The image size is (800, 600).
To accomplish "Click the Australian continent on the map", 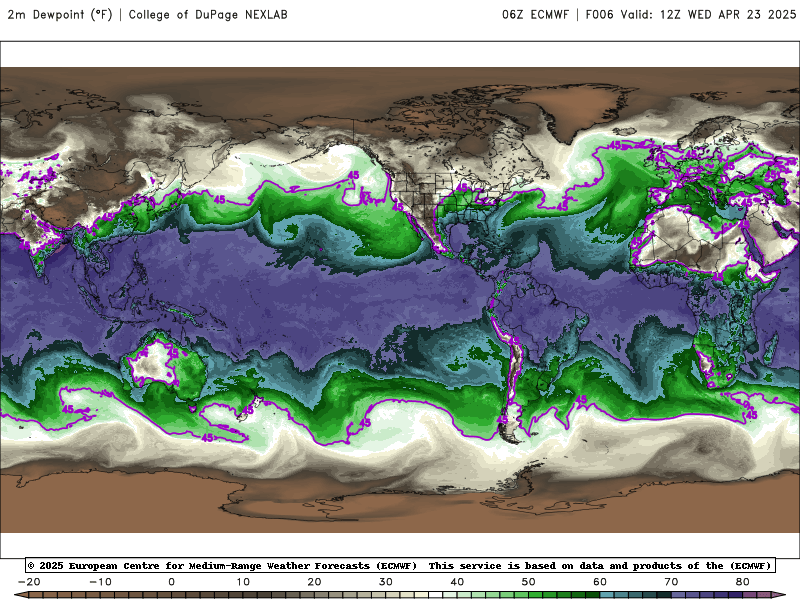I will pos(163,365).
